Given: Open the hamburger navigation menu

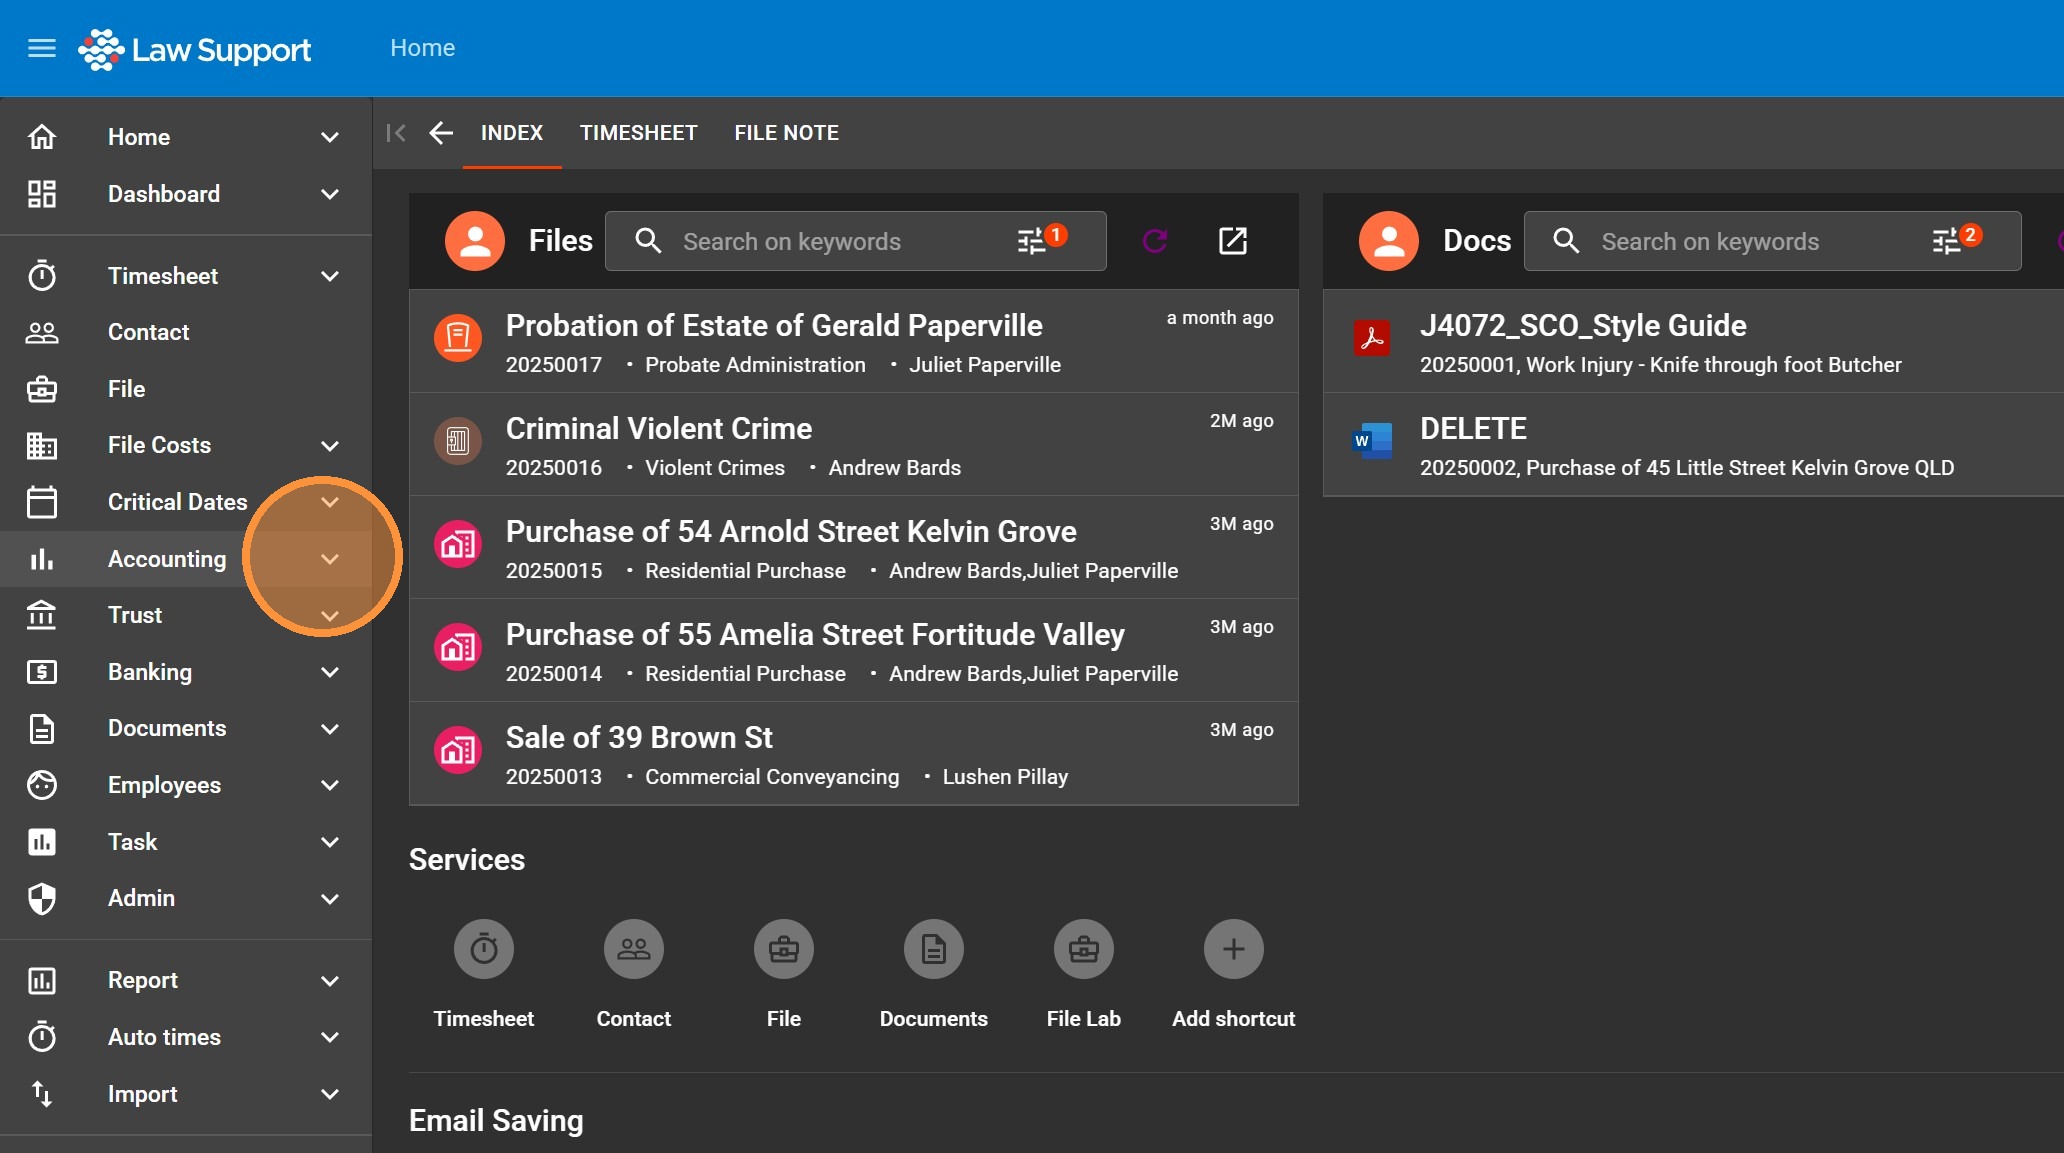Looking at the screenshot, I should 41,48.
